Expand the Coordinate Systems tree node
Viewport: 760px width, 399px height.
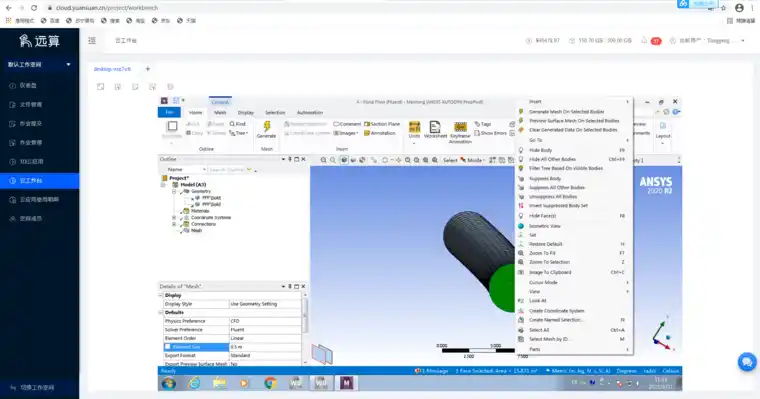(x=174, y=218)
